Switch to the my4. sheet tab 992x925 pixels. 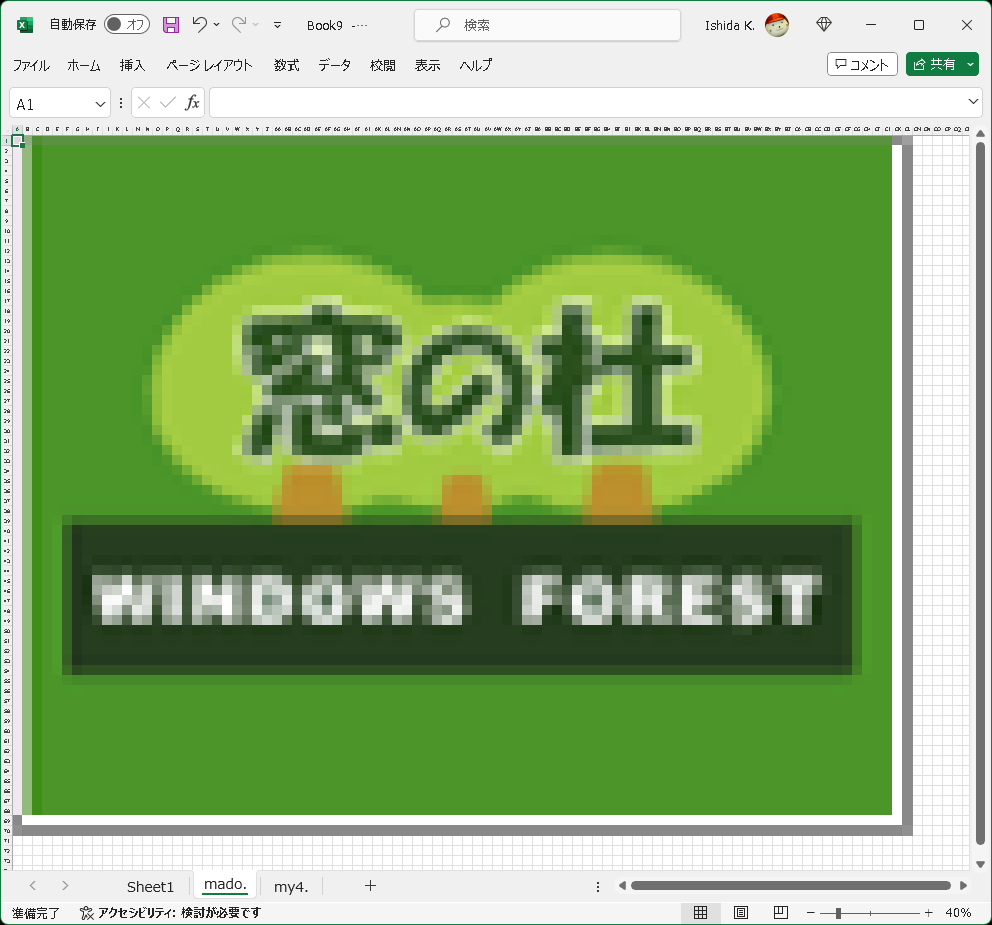pos(290,886)
